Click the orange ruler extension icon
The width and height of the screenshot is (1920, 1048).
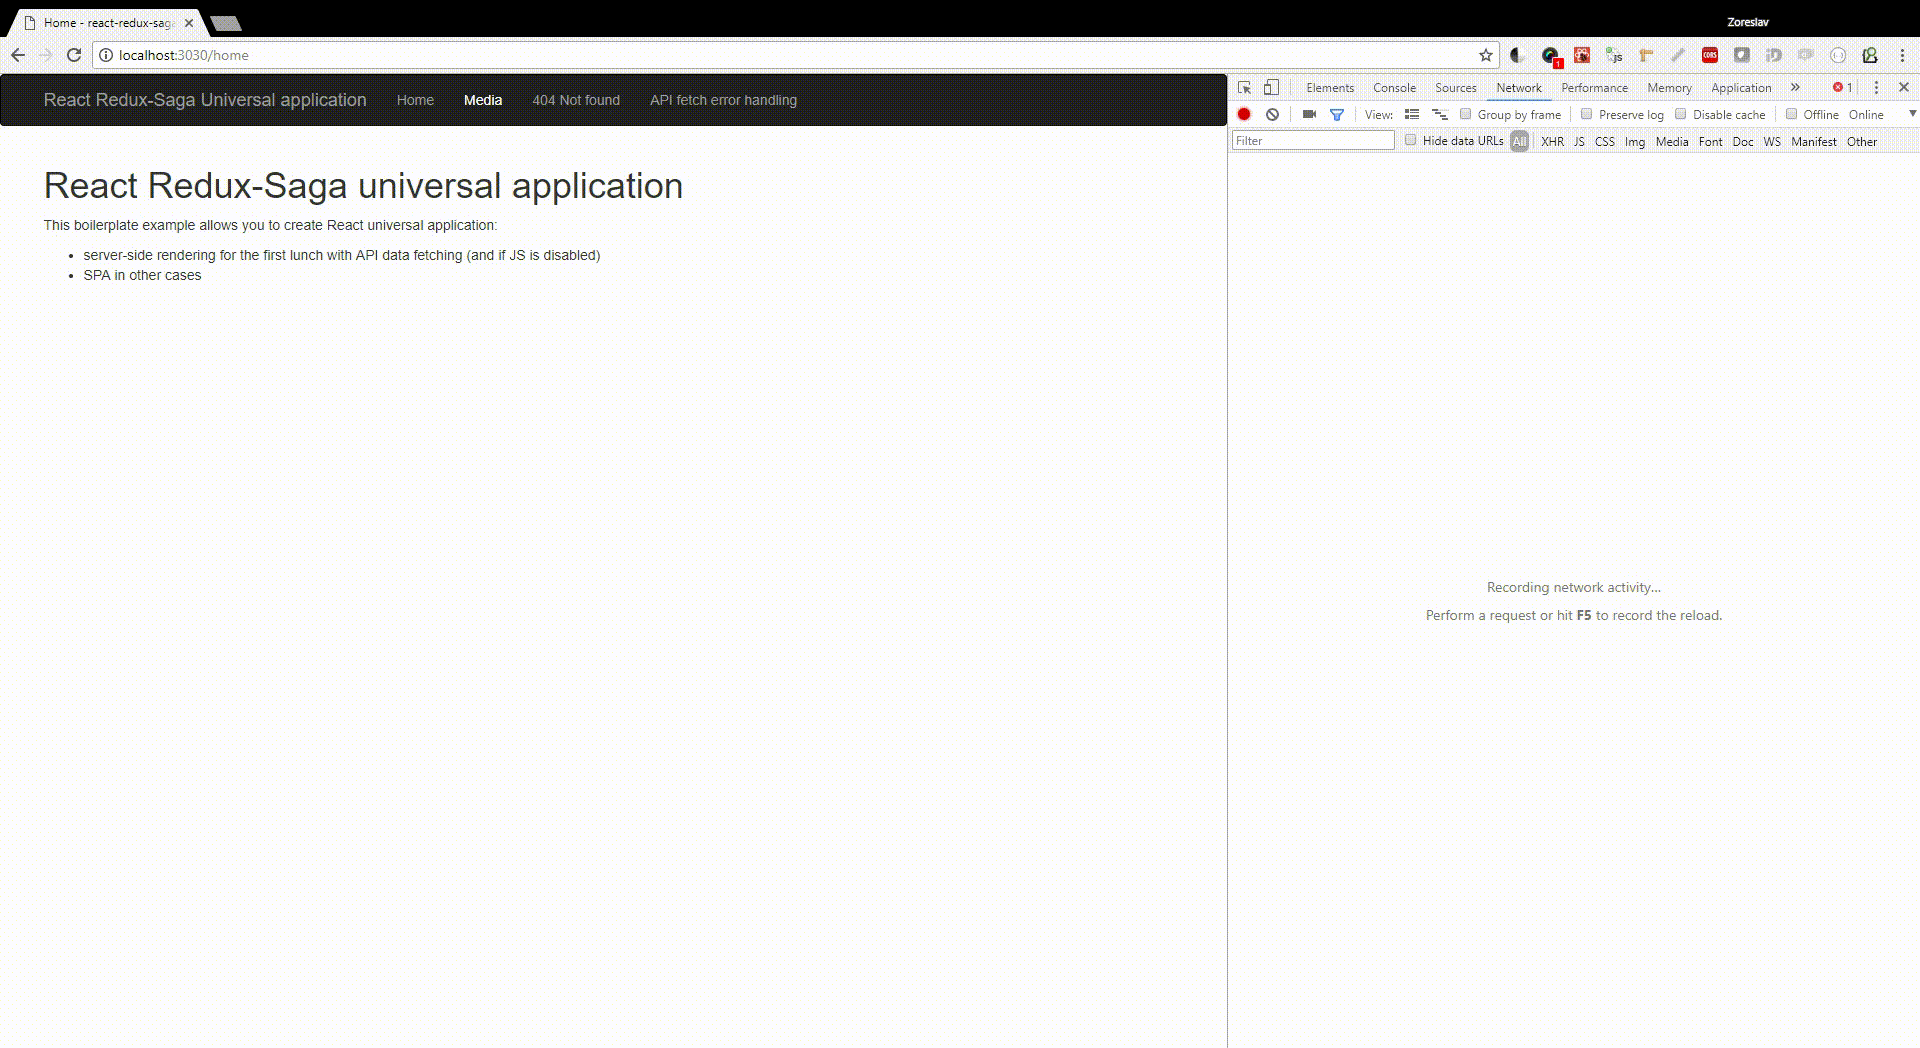point(1646,55)
